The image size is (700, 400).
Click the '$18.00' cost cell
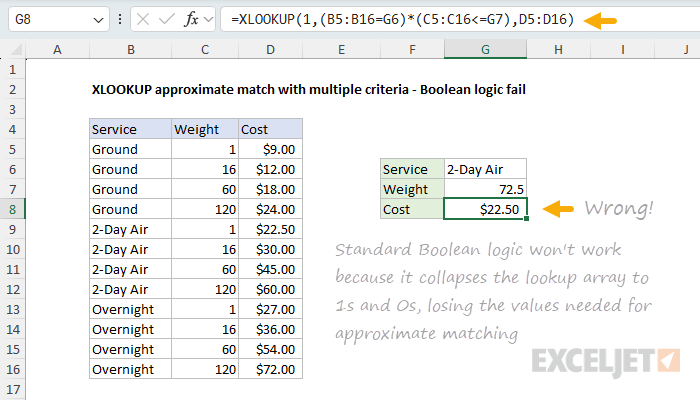click(271, 189)
